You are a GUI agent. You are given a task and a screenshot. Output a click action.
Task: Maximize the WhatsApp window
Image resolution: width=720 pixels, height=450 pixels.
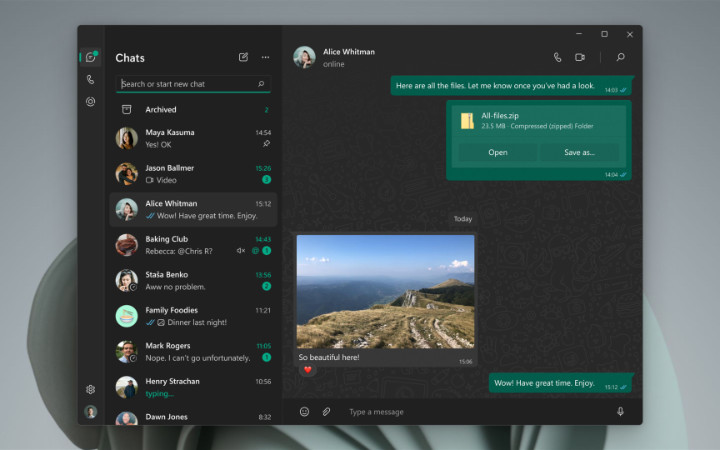click(605, 34)
